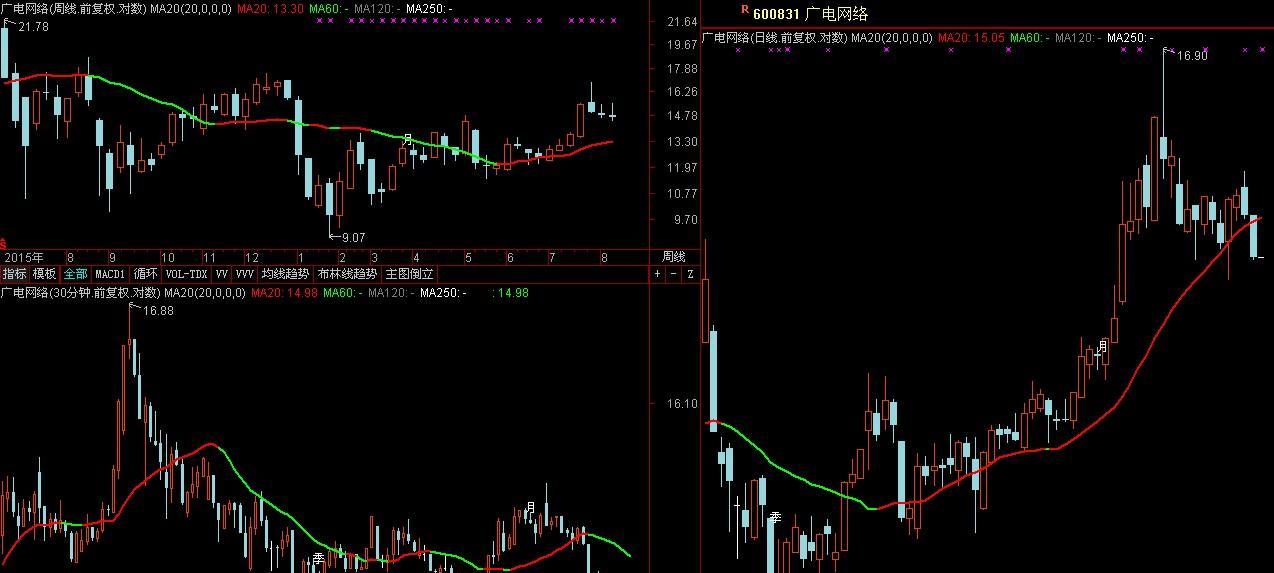Click the 16.88 high on 30-minute chart

point(158,311)
